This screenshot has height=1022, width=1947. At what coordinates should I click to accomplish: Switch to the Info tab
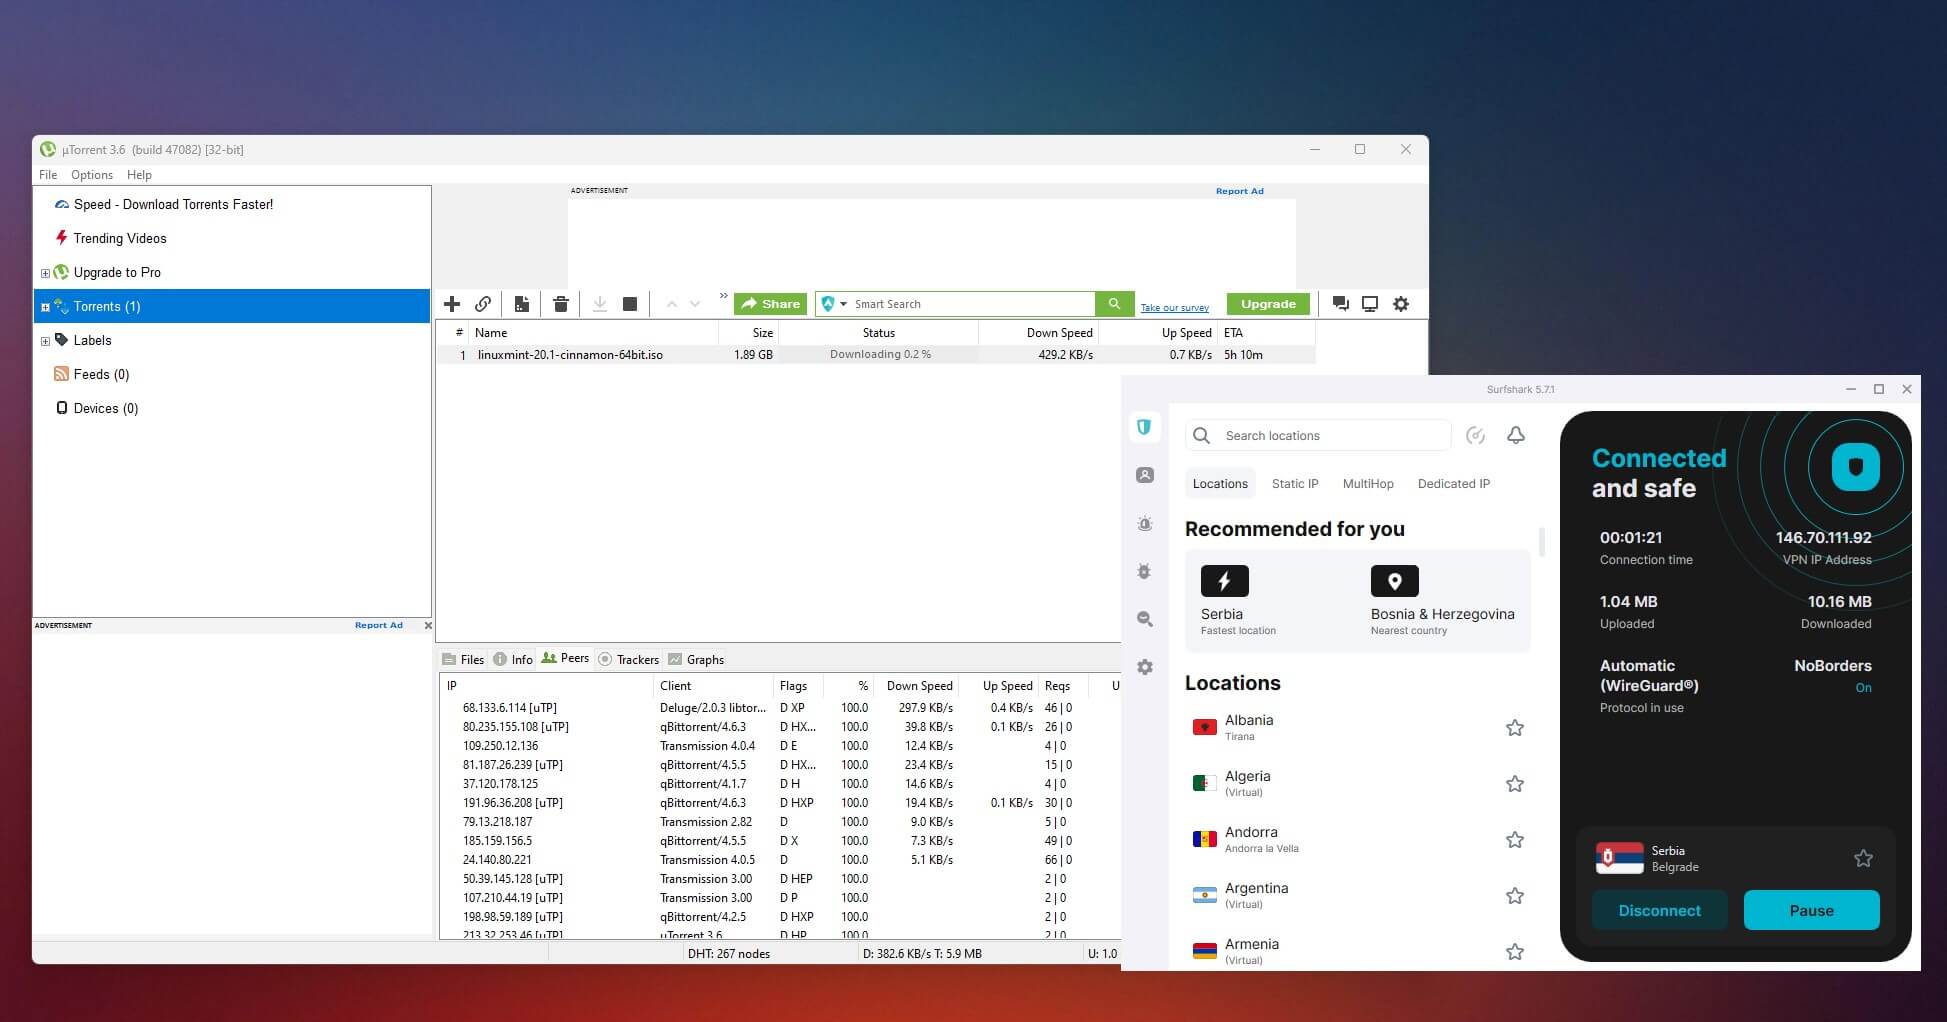(513, 659)
